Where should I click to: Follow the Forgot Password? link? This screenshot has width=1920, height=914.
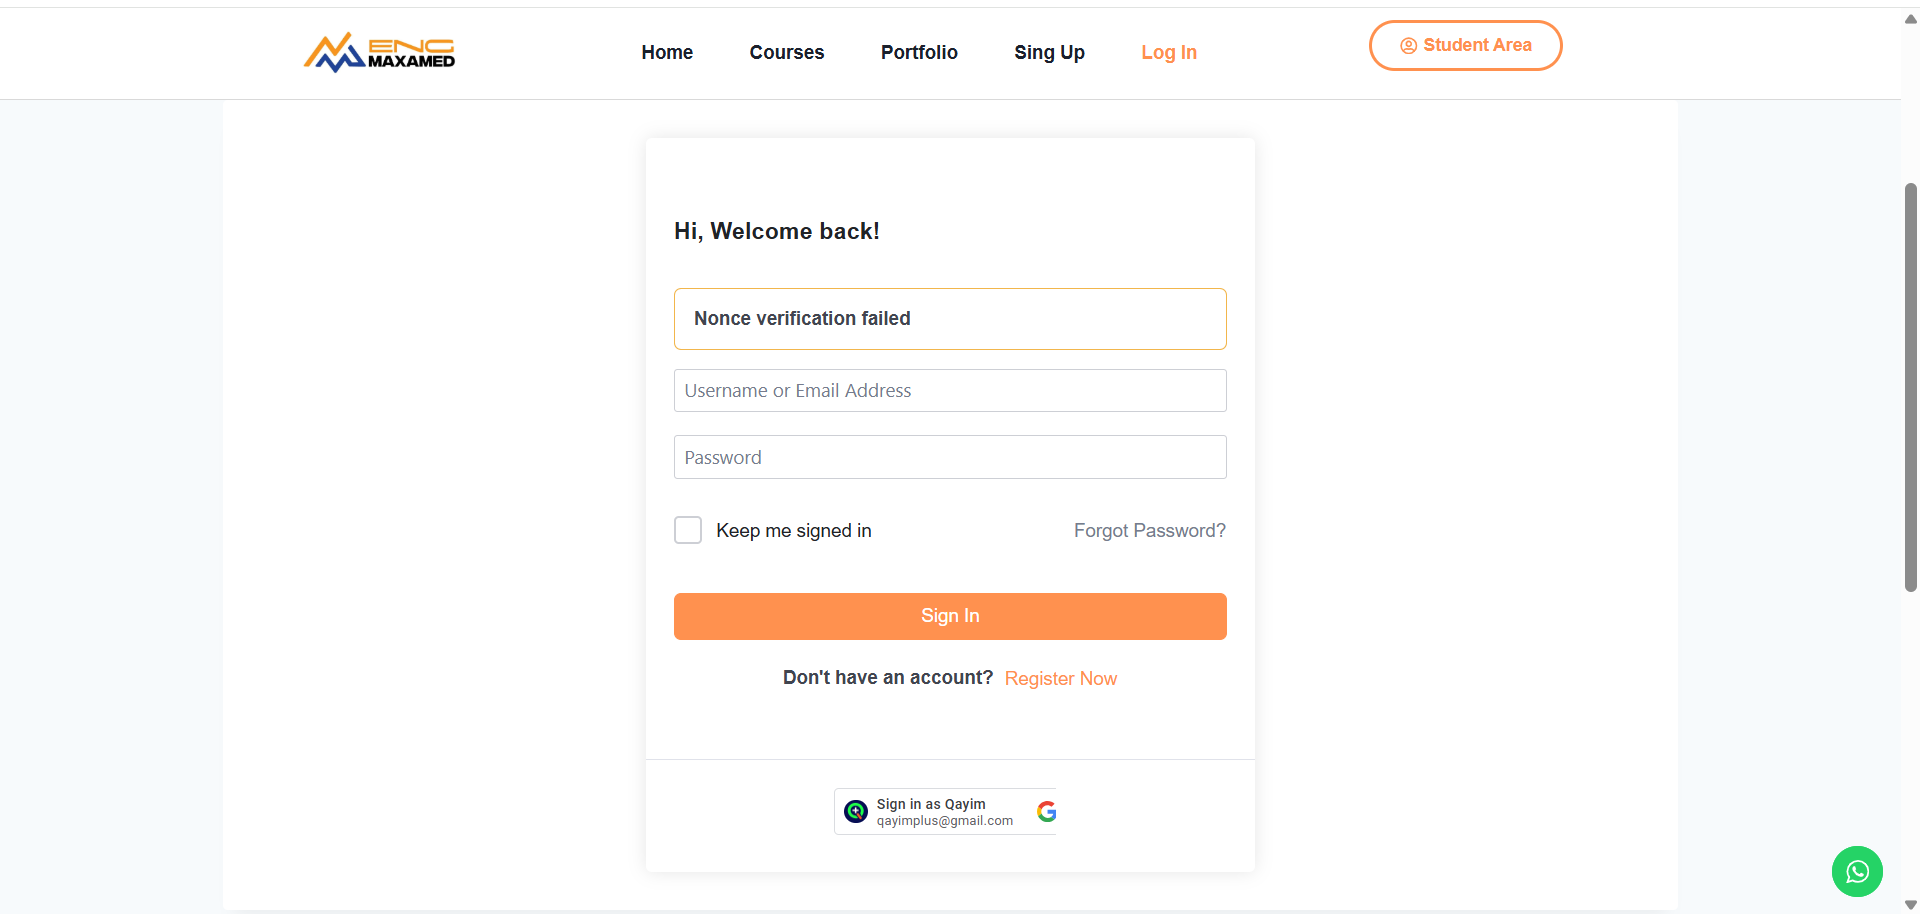pyautogui.click(x=1149, y=531)
